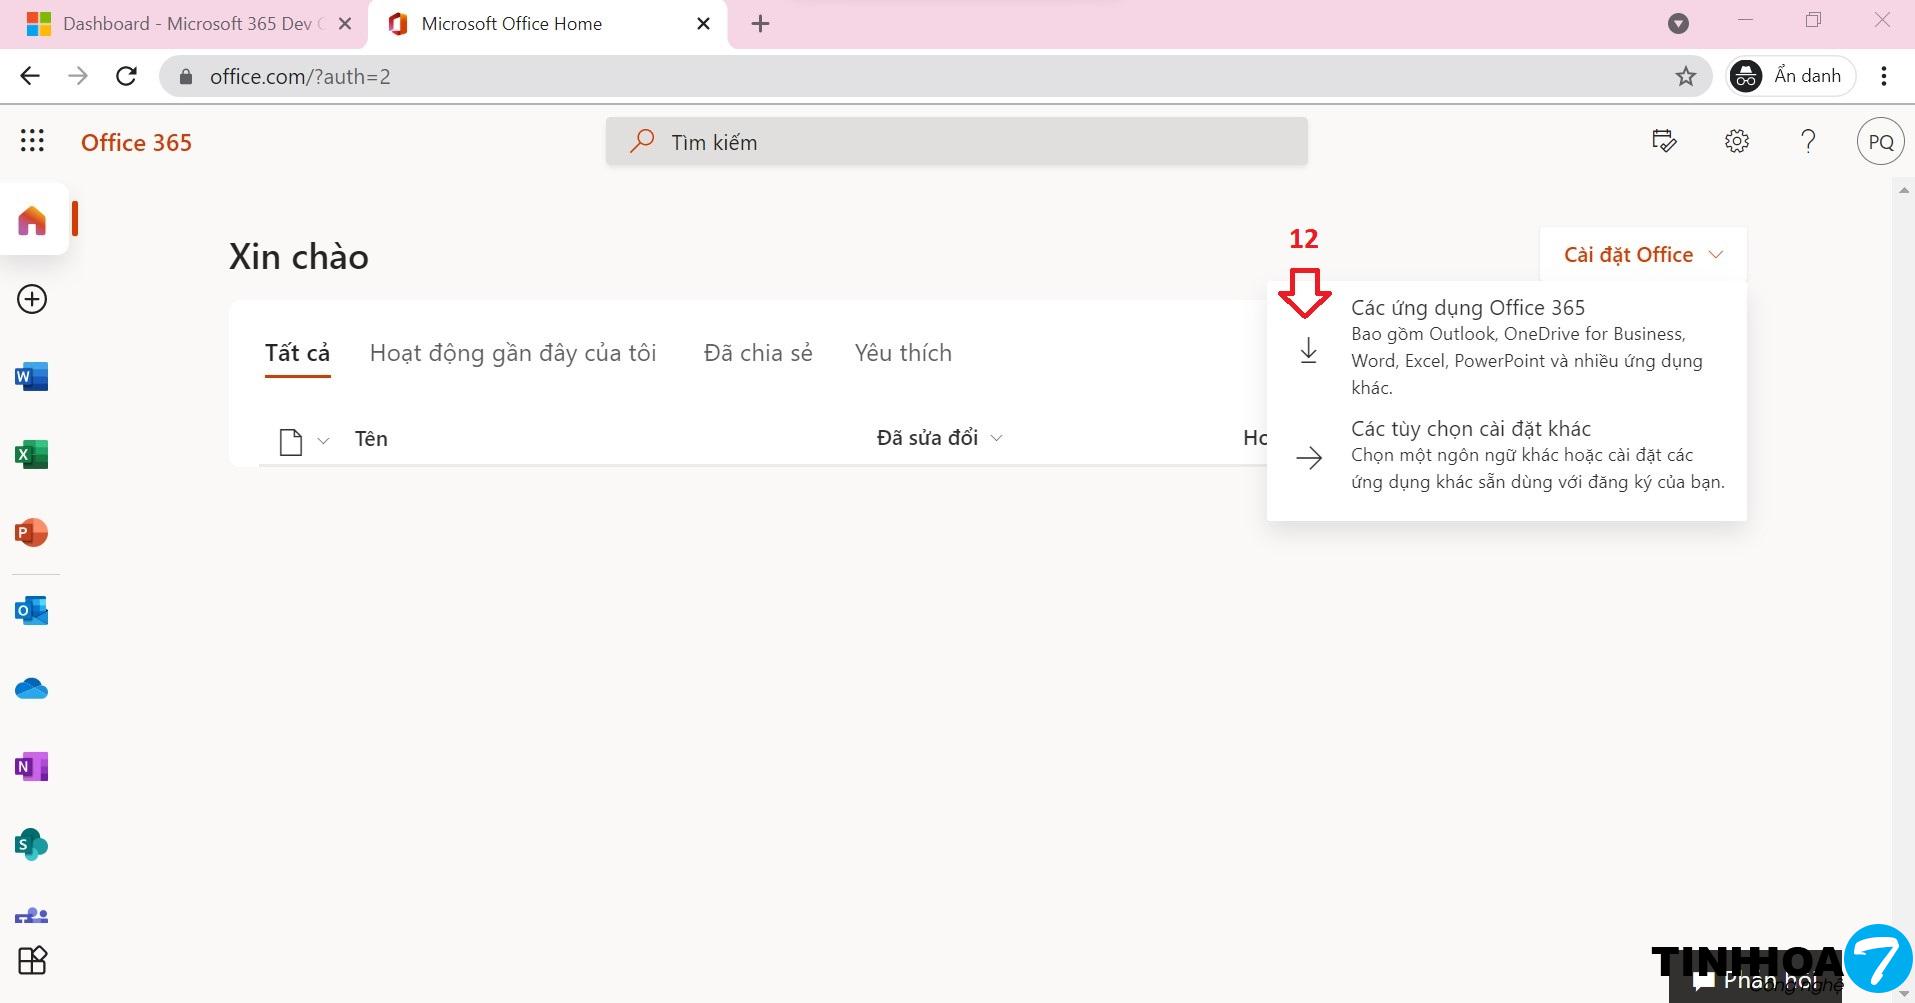Image resolution: width=1915 pixels, height=1003 pixels.
Task: Bookmark this page with star icon
Action: click(x=1686, y=76)
